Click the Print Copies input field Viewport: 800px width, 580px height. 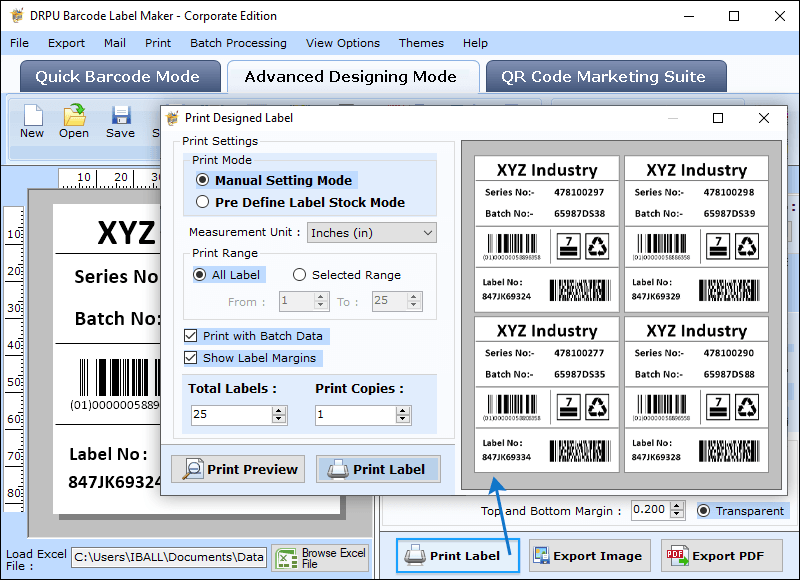(356, 415)
